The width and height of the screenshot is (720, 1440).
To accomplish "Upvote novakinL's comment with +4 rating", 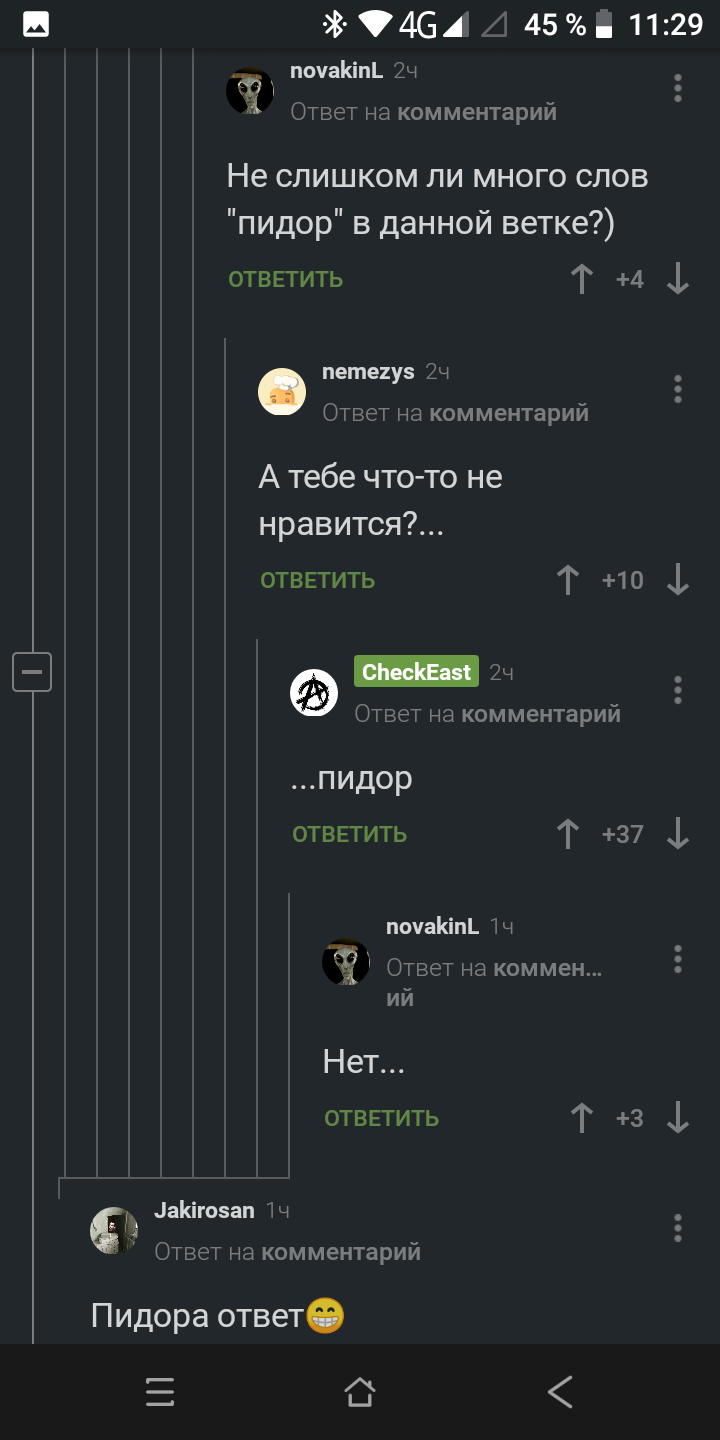I will pos(582,279).
